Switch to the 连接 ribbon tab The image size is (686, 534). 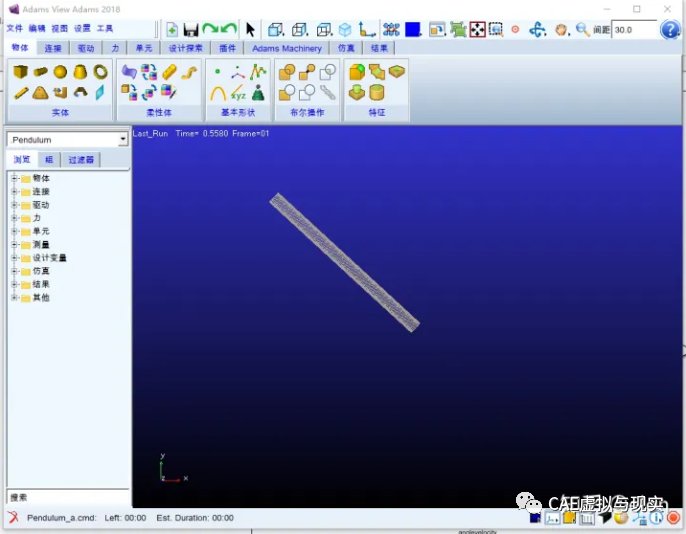(x=53, y=48)
